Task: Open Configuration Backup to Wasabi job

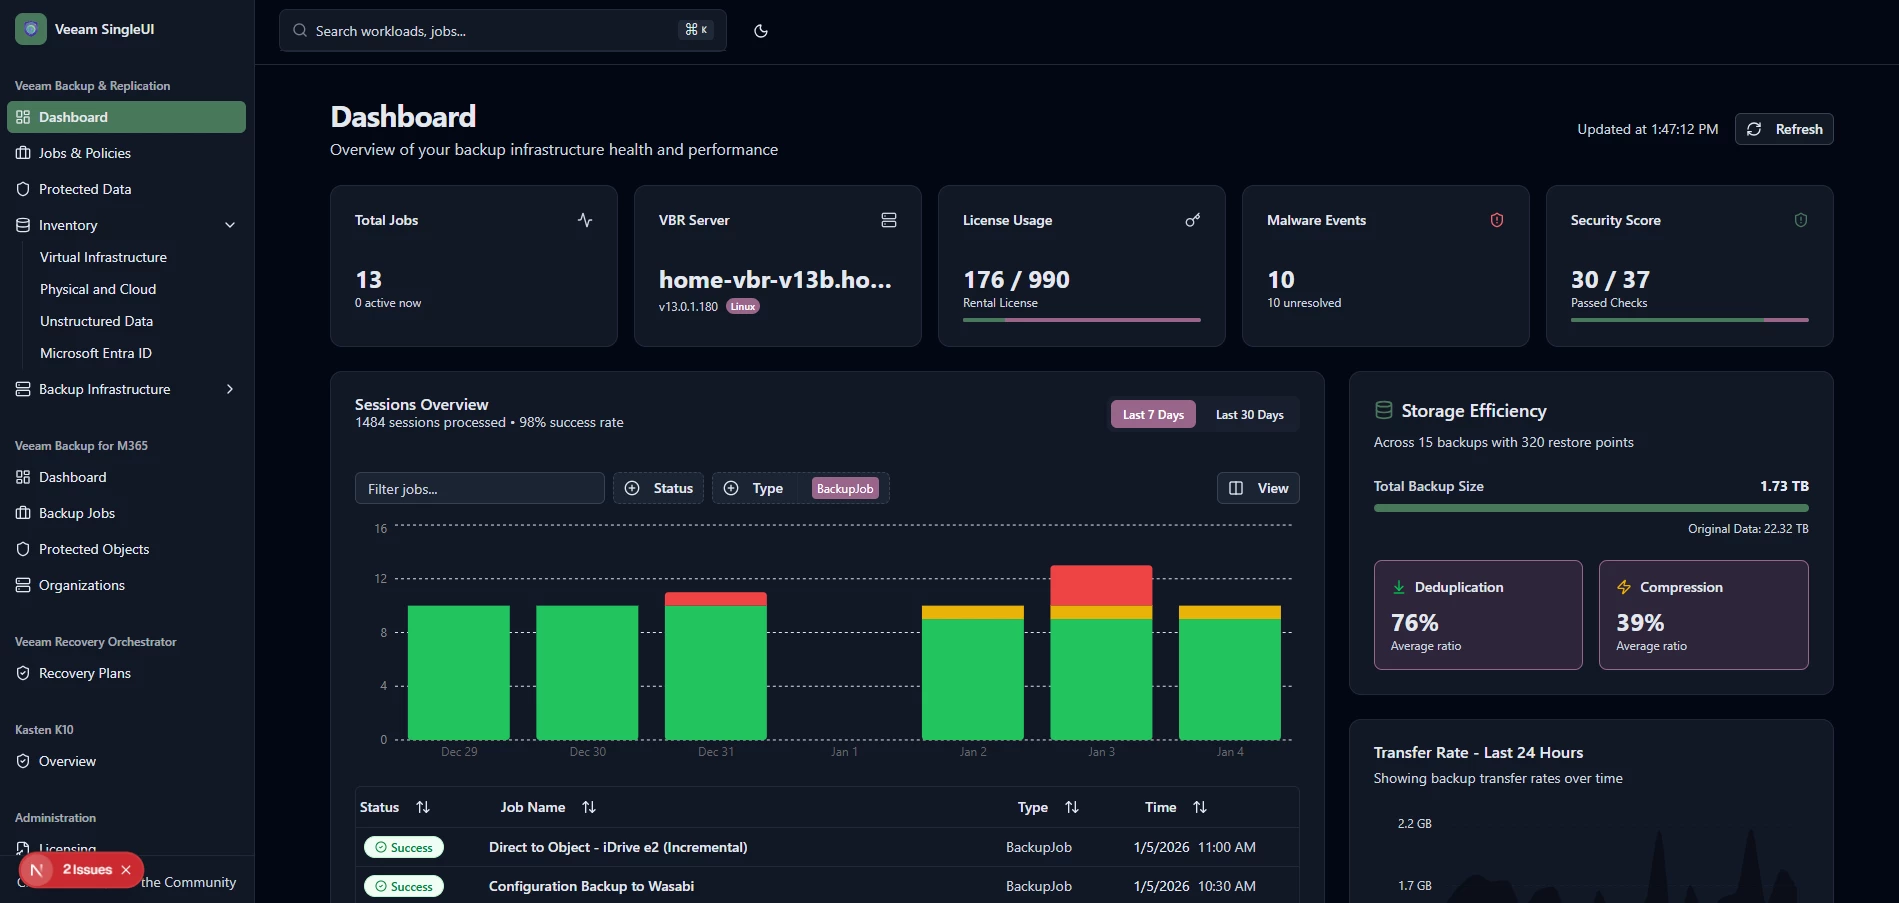Action: pos(591,886)
